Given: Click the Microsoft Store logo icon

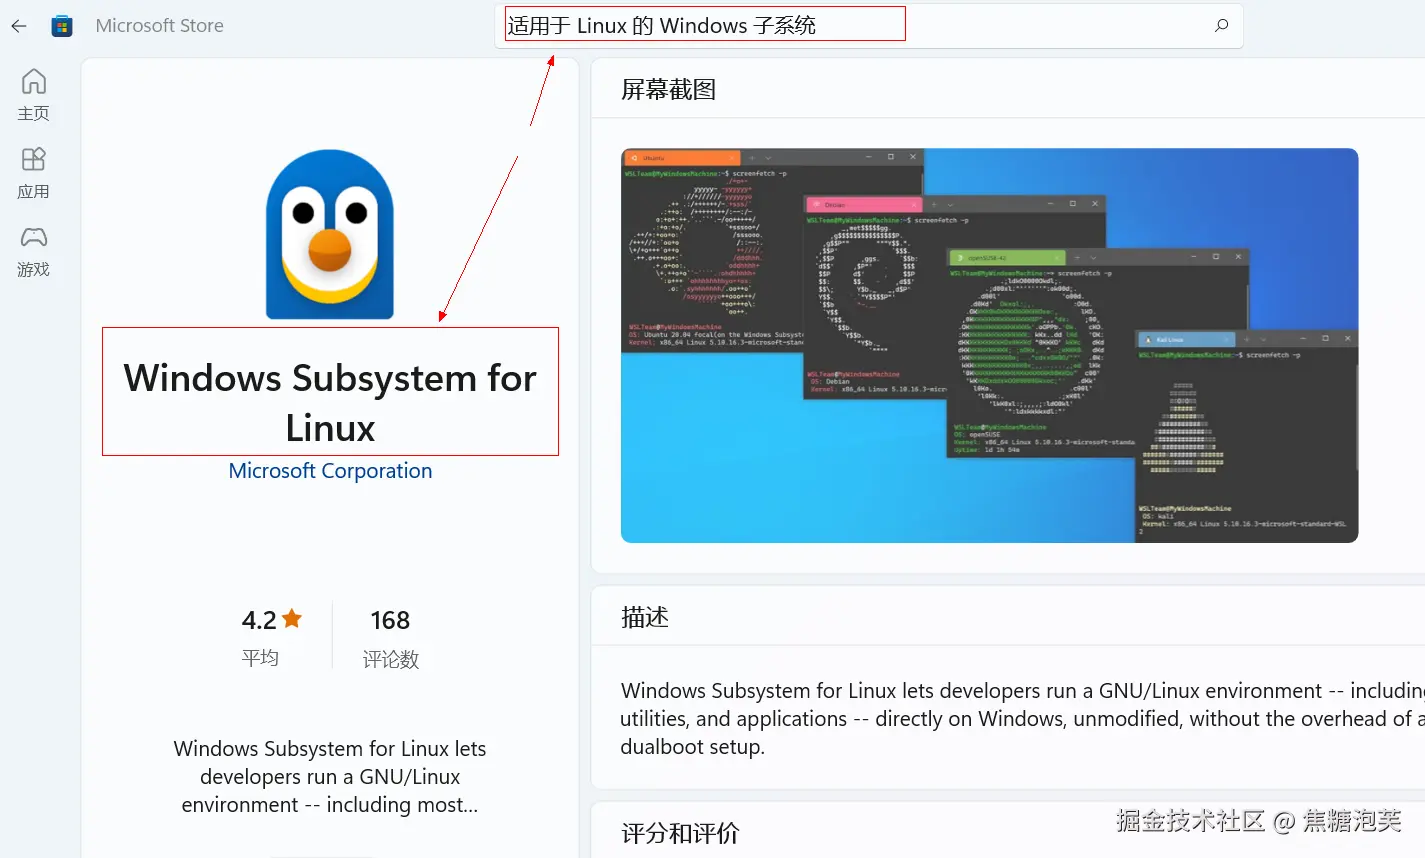Looking at the screenshot, I should point(62,26).
